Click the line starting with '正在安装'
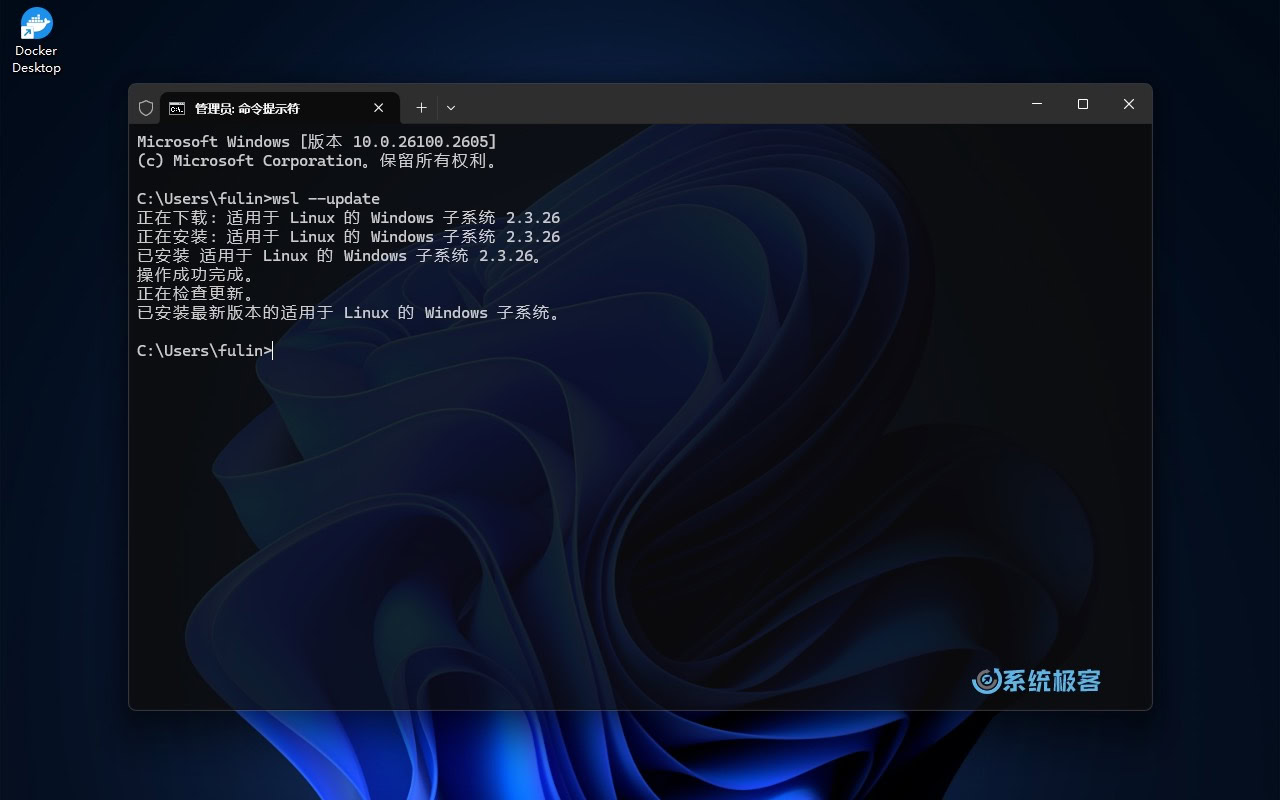This screenshot has width=1280, height=800. 348,237
